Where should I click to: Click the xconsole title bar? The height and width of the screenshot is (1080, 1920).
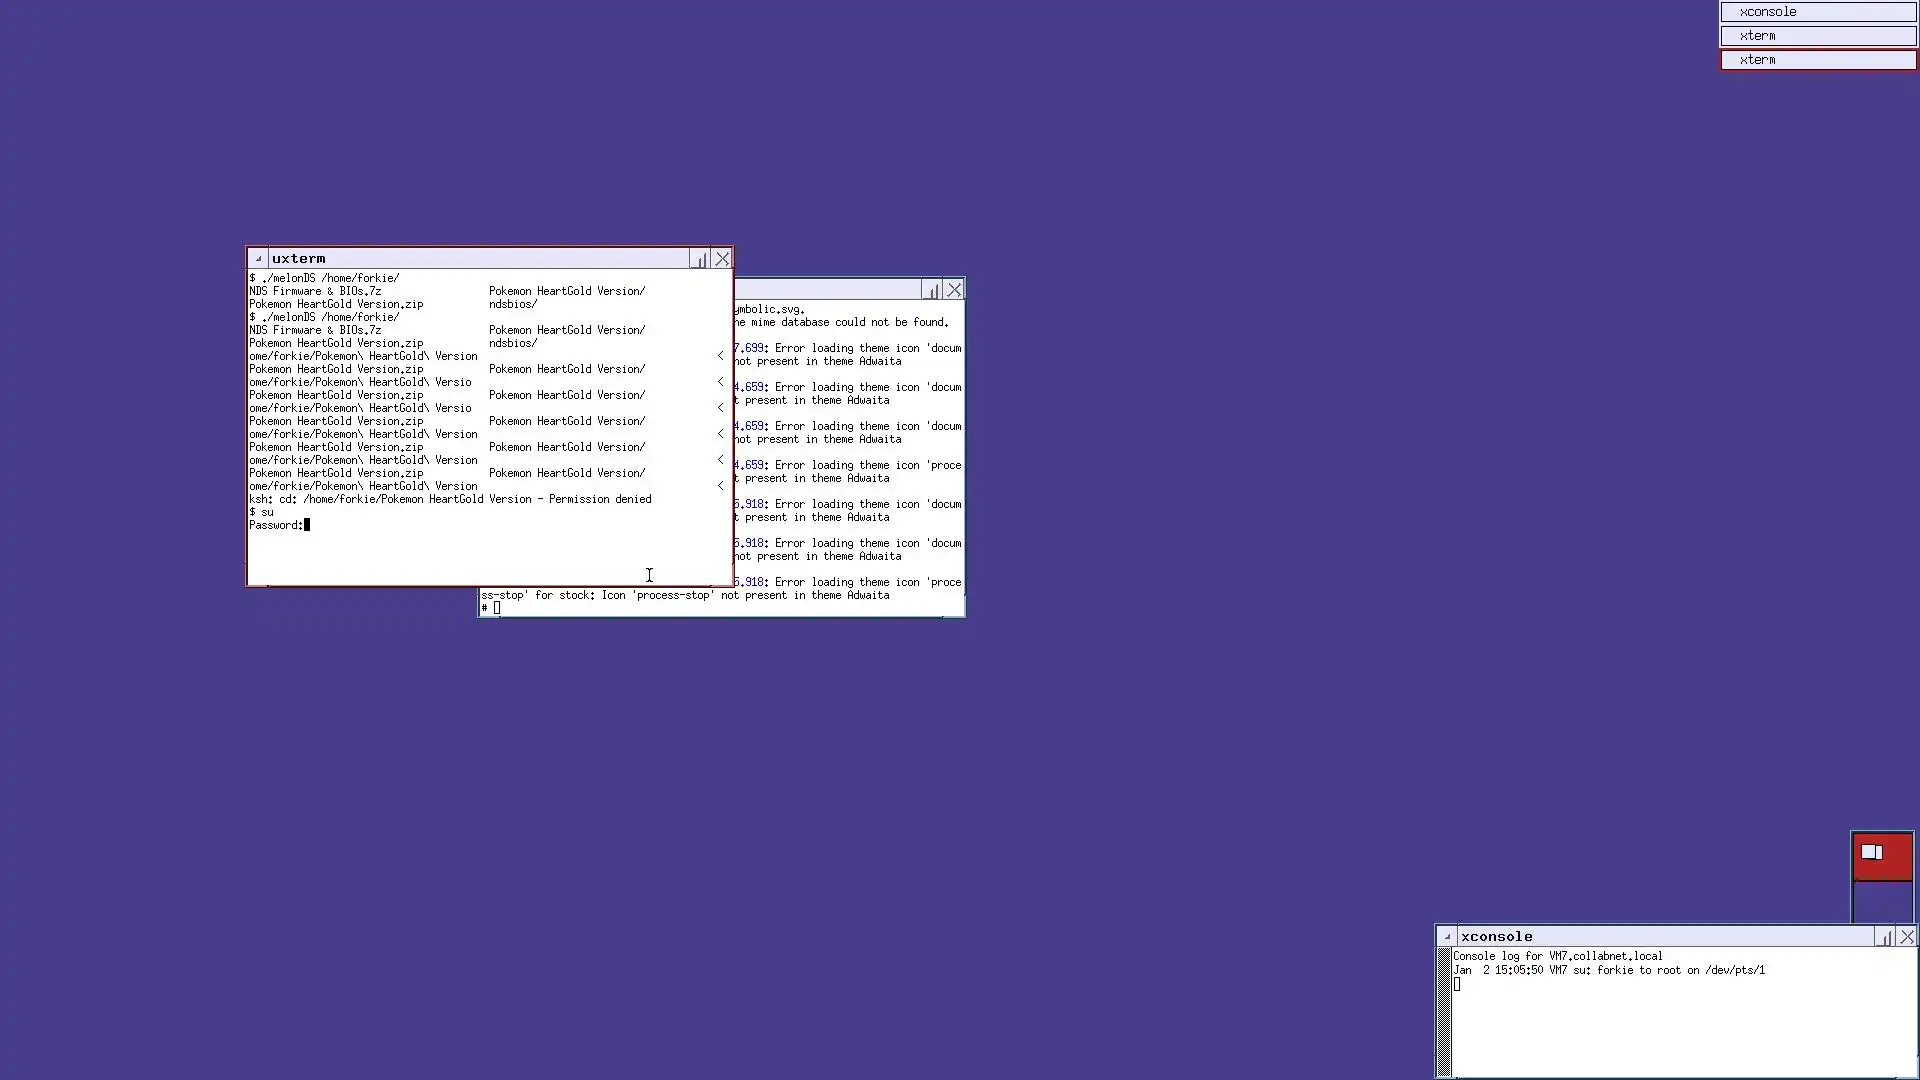coord(1660,937)
